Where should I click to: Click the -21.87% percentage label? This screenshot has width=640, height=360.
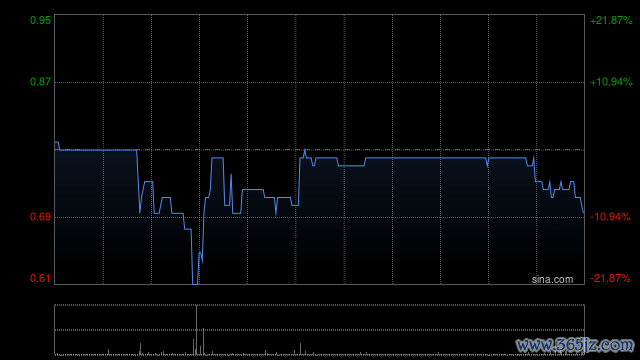611,278
